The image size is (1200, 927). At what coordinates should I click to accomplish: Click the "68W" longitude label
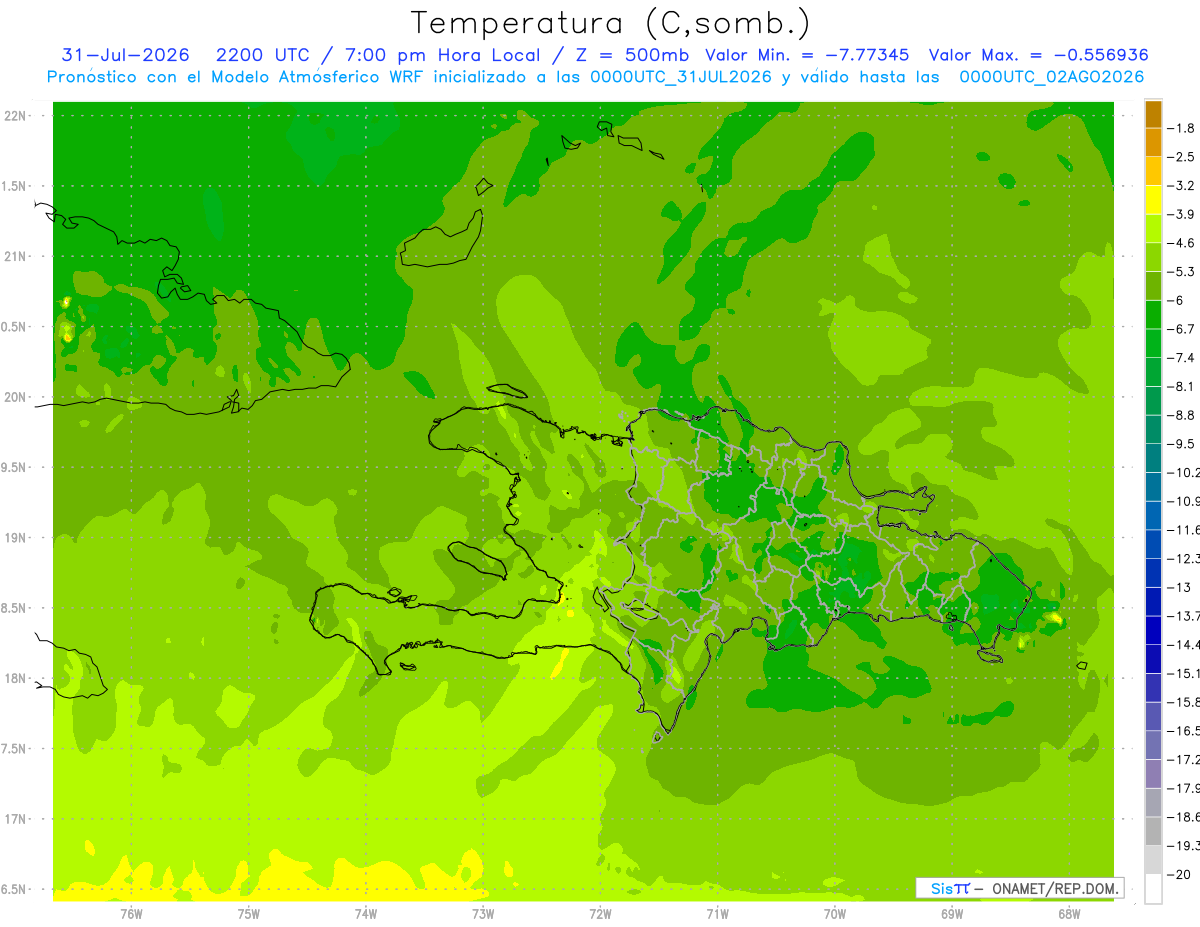pos(1069,913)
